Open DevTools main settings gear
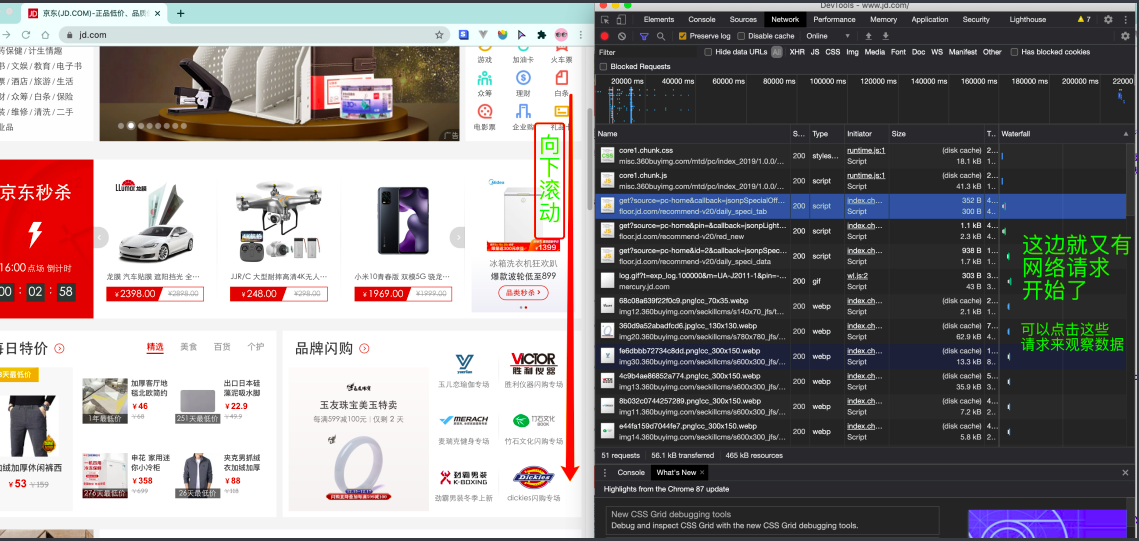 (x=1108, y=20)
